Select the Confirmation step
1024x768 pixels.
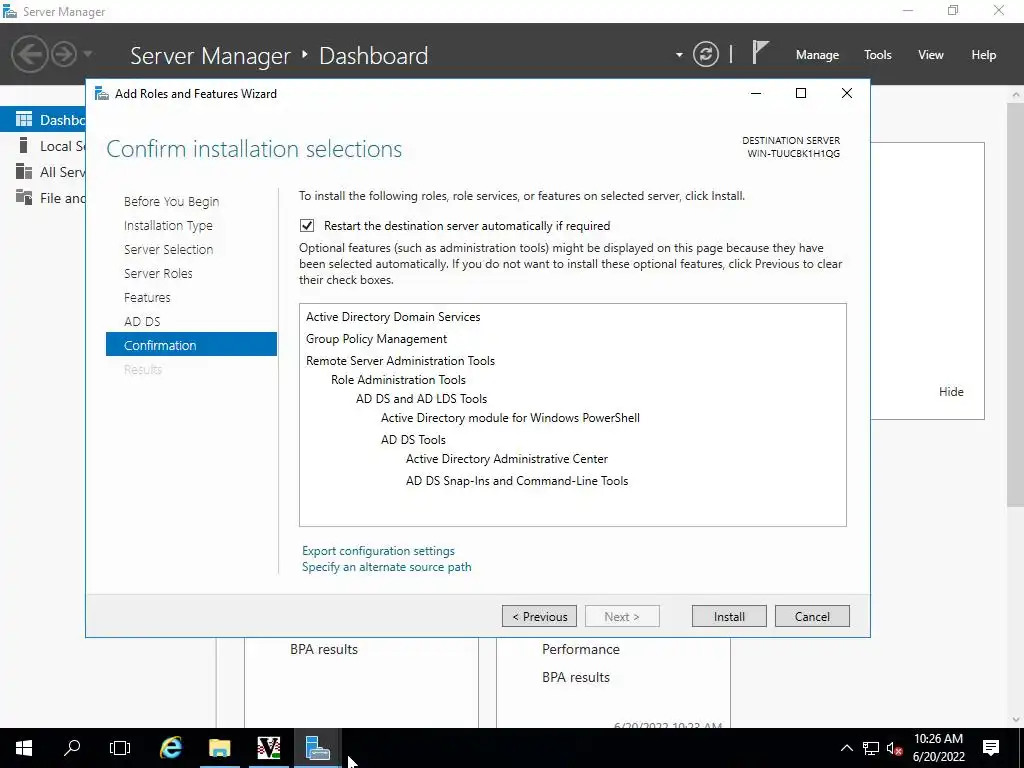[191, 344]
